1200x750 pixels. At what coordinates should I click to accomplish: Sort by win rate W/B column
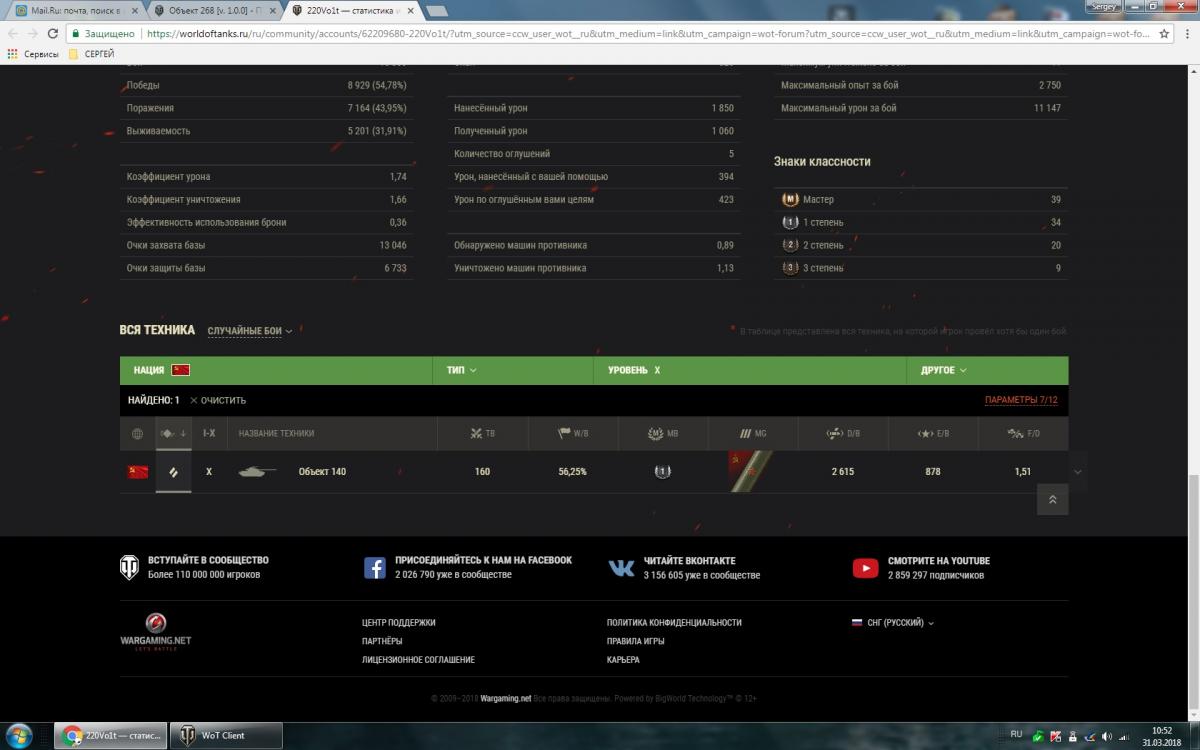coord(572,433)
